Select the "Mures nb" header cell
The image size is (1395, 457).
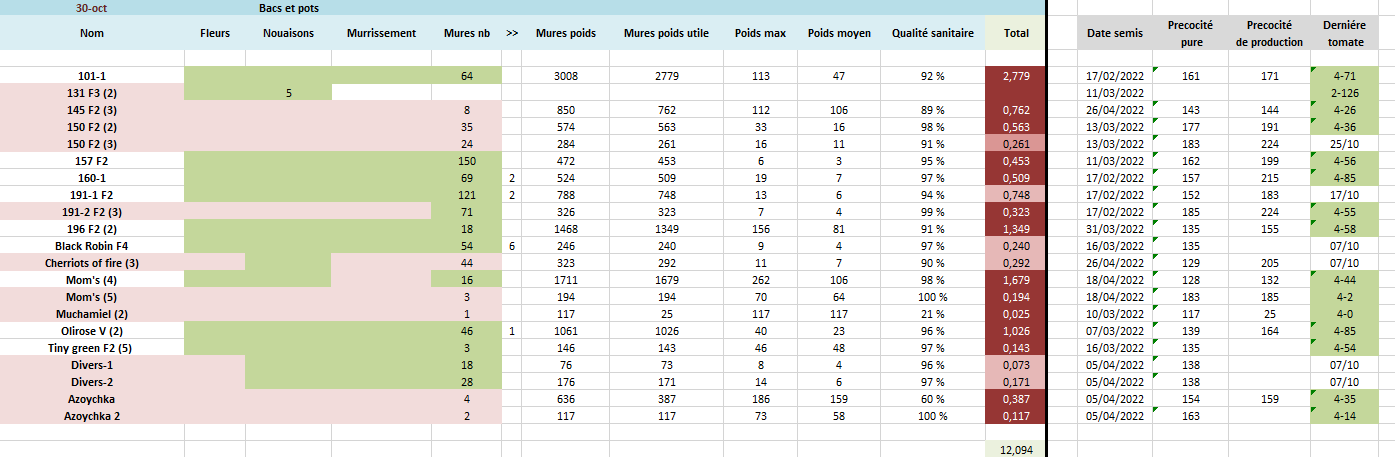(x=466, y=33)
